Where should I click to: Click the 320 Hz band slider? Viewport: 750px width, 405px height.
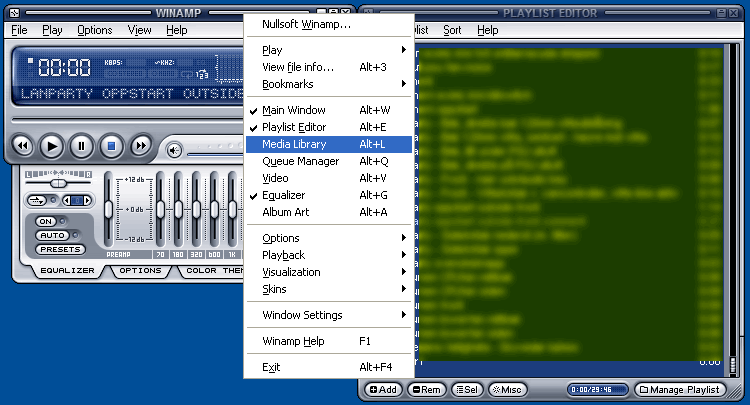pyautogui.click(x=196, y=209)
